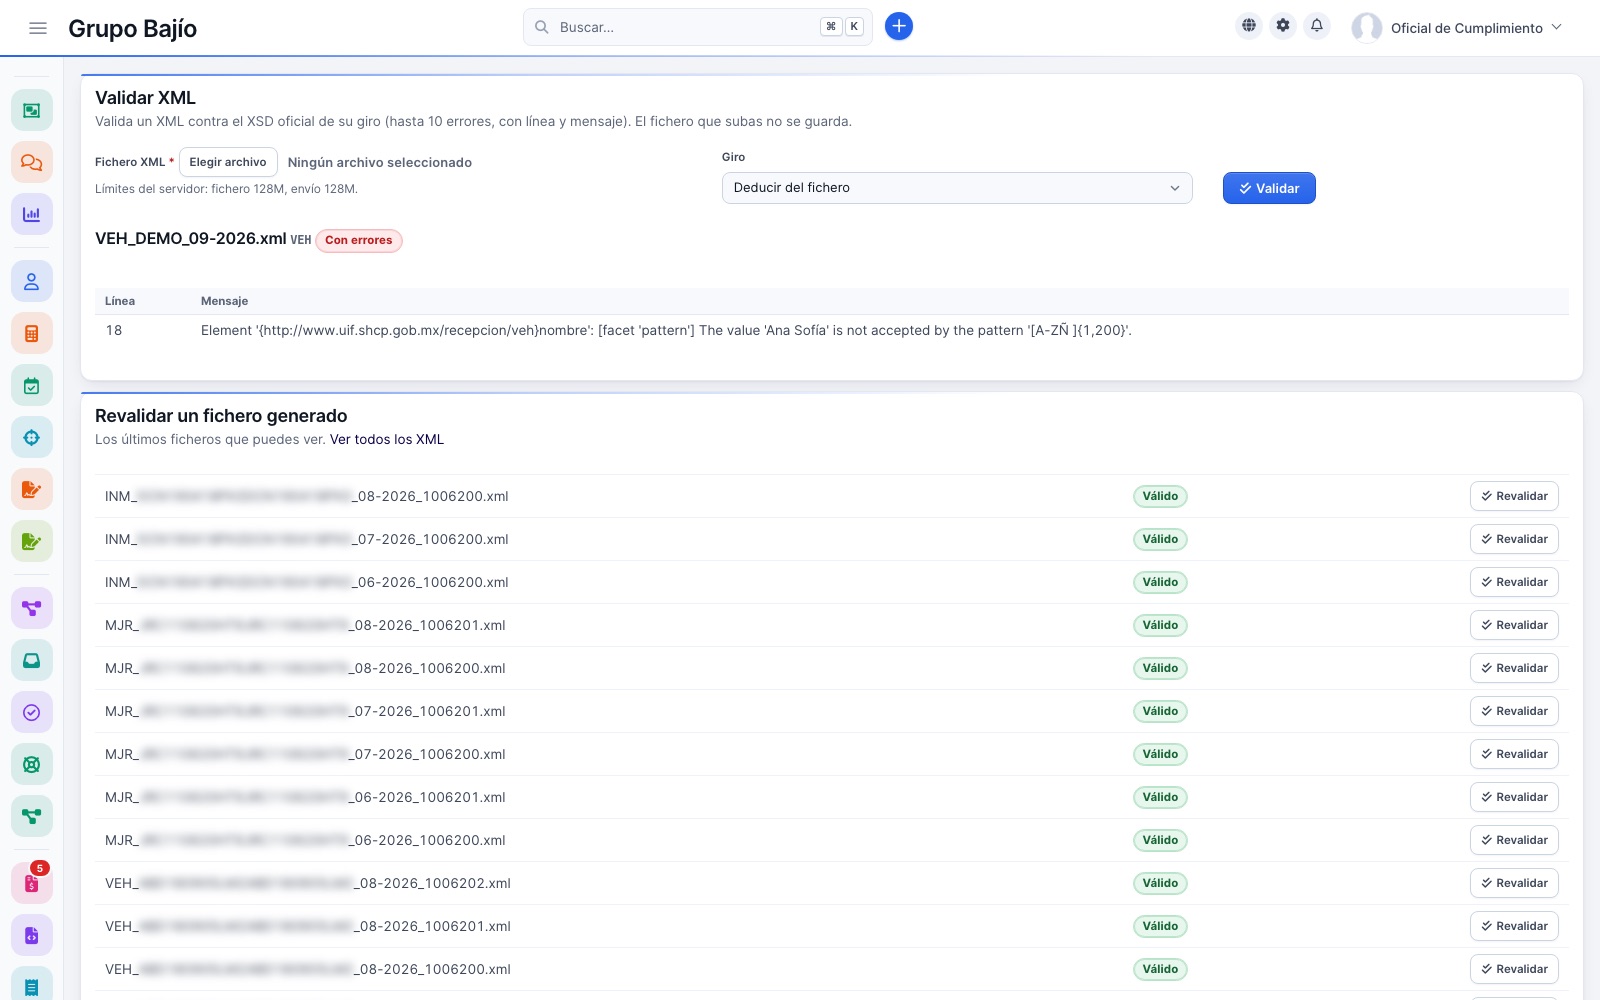1600x1000 pixels.
Task: Click Válido badge of INM _06-2026_1006200.xml
Action: [1160, 582]
